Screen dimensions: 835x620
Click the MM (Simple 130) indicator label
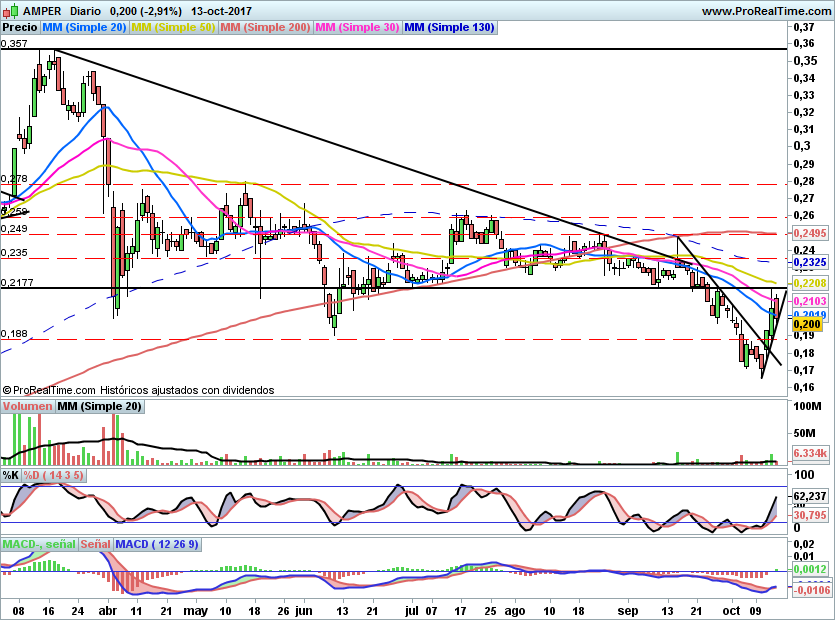(450, 27)
